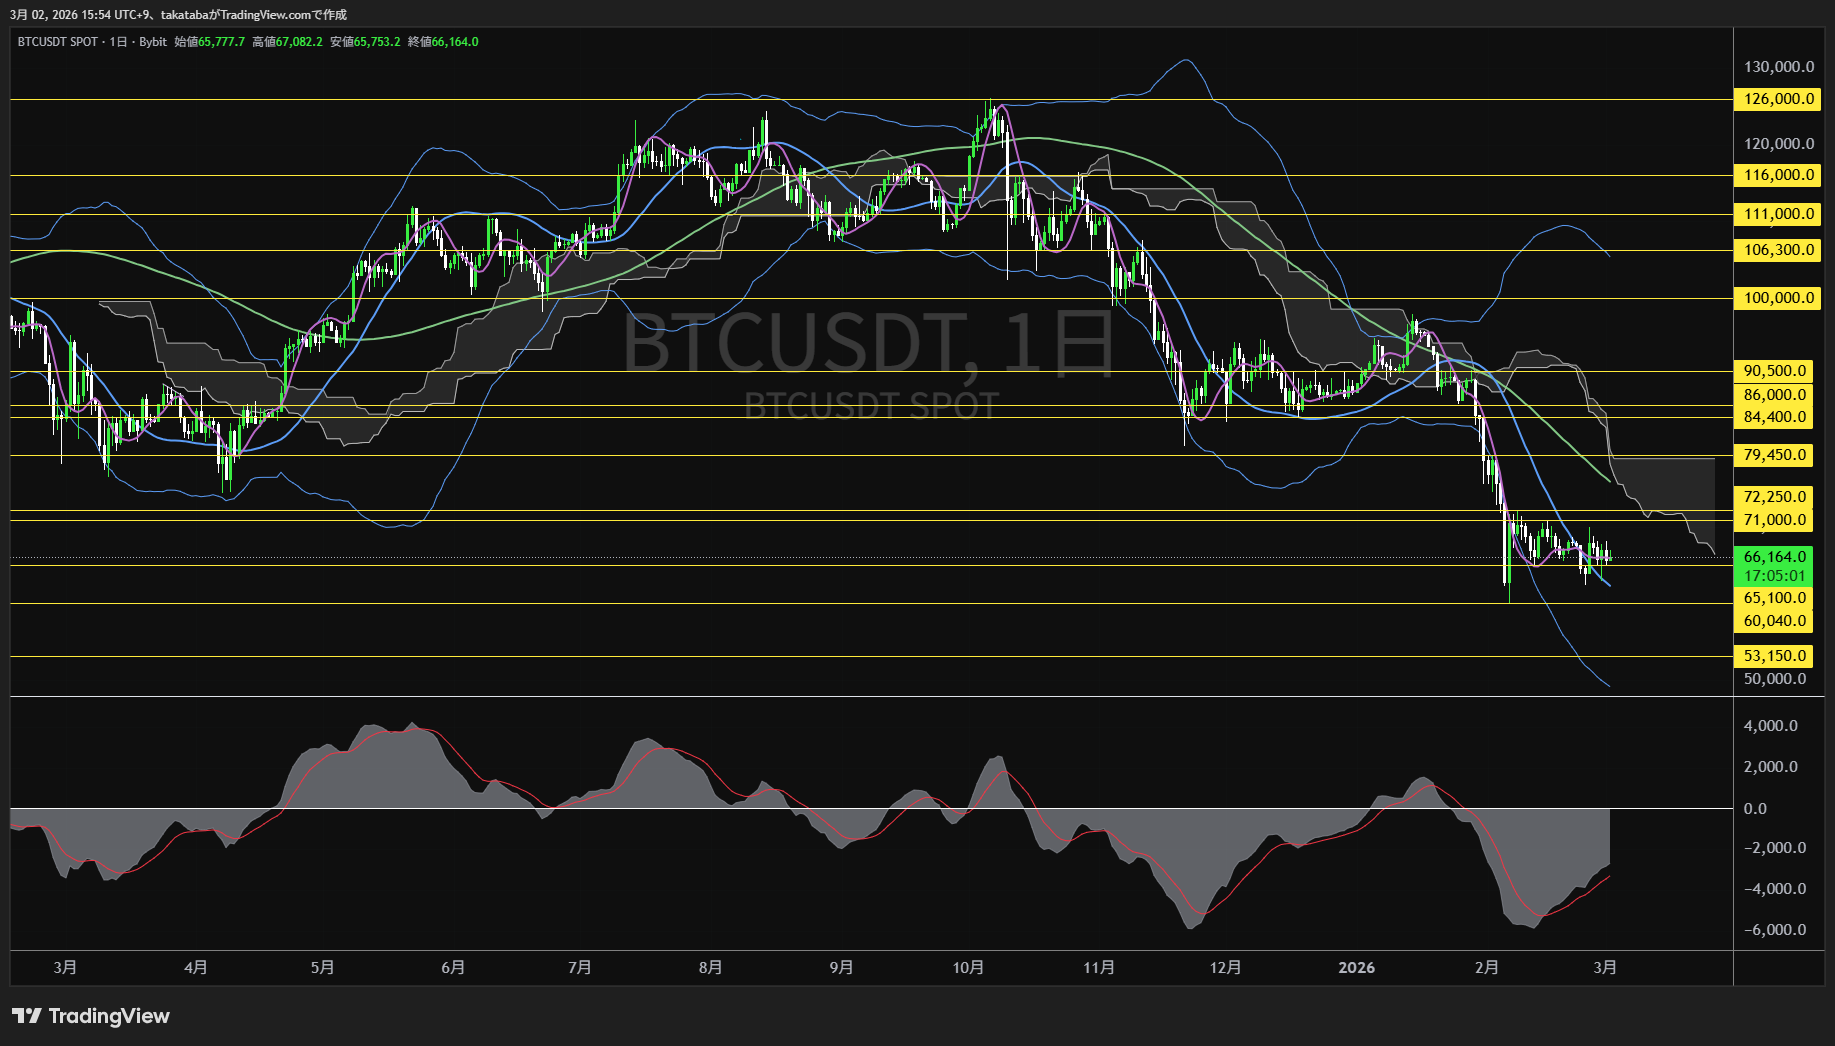This screenshot has height=1046, width=1835.
Task: Open the 1日 timeframe selector in legend
Action: (x=120, y=42)
